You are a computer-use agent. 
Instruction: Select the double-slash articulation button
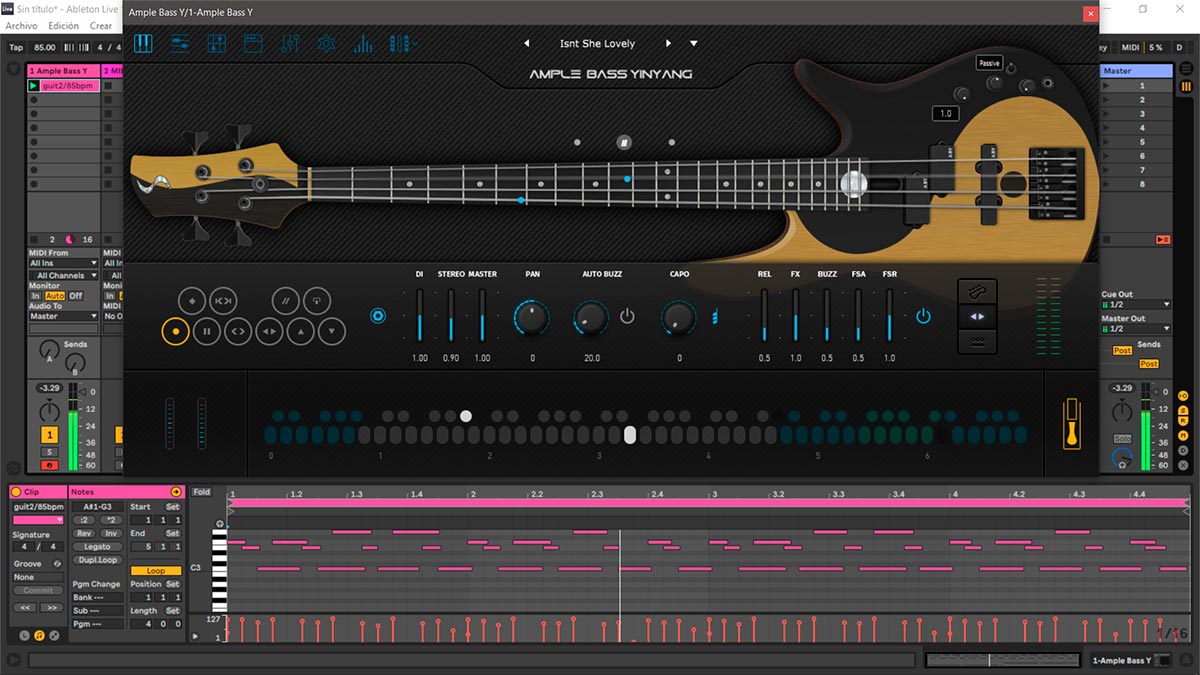pyautogui.click(x=286, y=300)
